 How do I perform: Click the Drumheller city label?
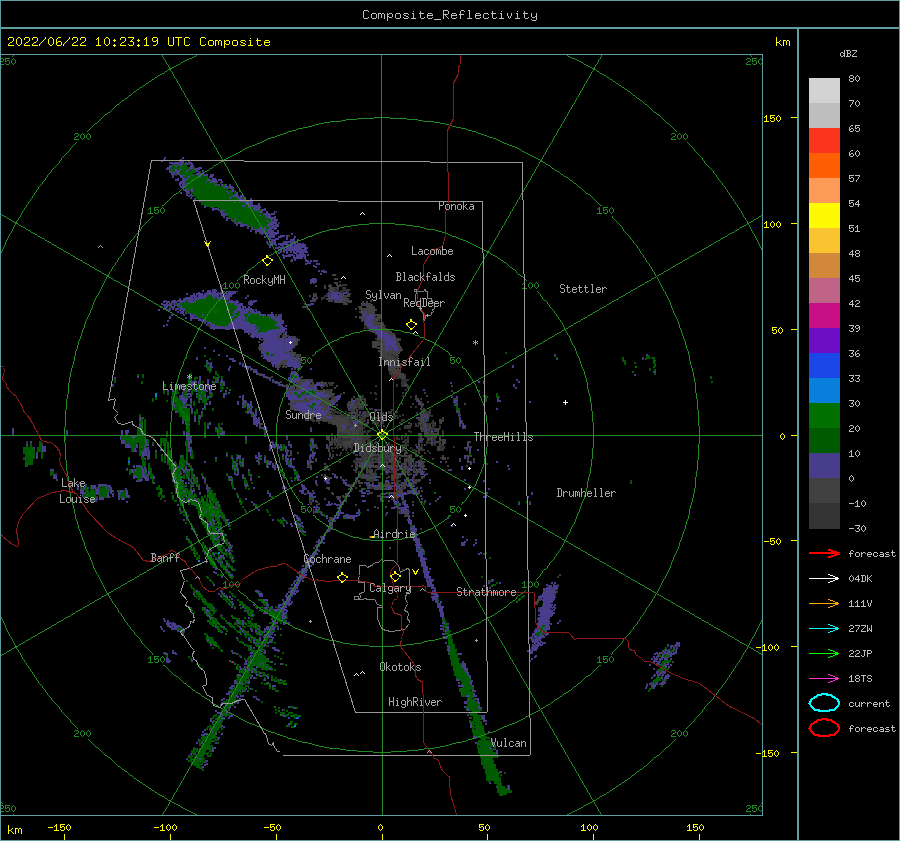pos(586,493)
